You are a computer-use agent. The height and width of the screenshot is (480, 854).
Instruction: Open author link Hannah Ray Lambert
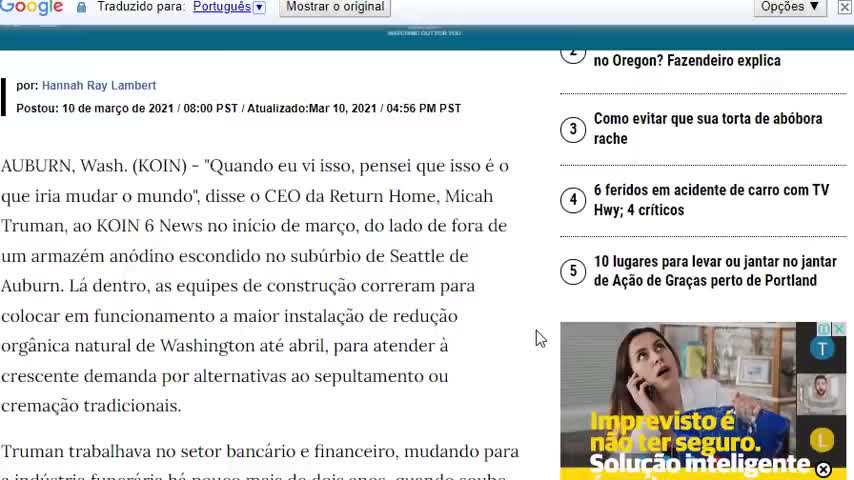99,86
